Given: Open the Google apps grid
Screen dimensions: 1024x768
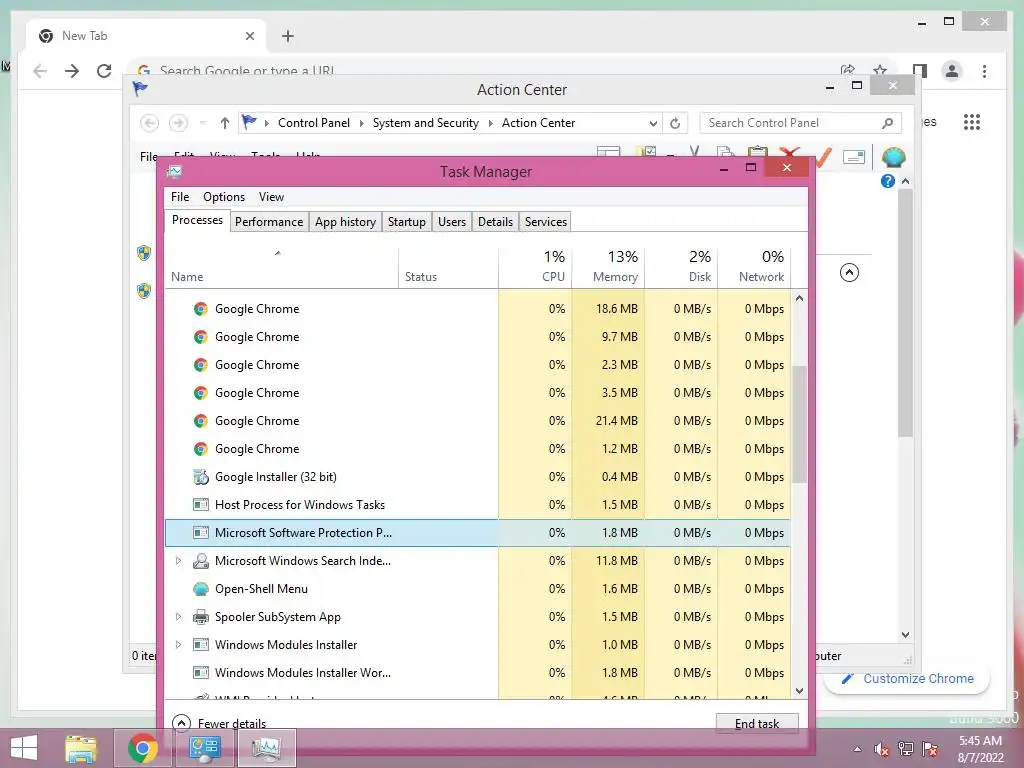Looking at the screenshot, I should tap(972, 122).
